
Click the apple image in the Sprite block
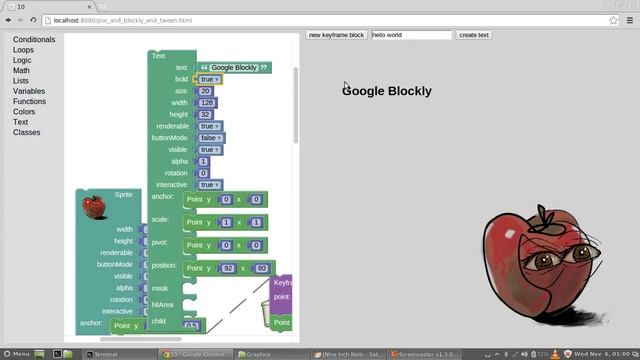tap(94, 207)
